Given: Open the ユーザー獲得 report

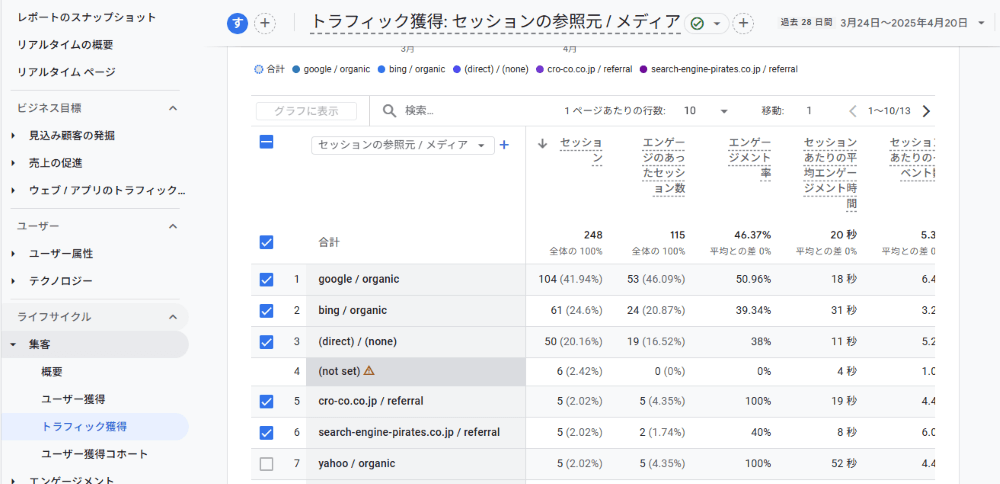Looking at the screenshot, I should pos(73,399).
